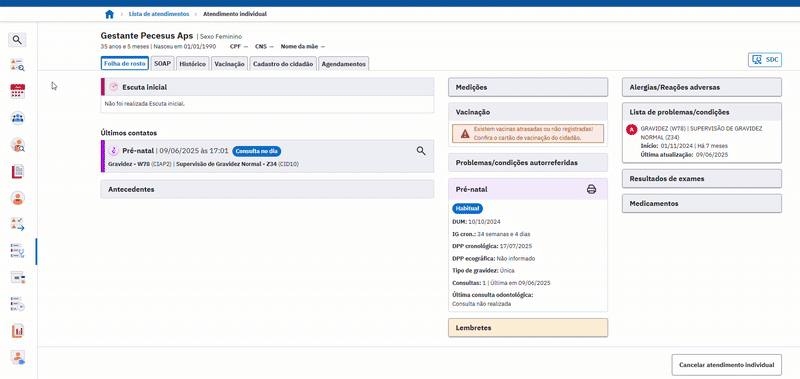
Task: Expand the Antecedentes section
Action: pyautogui.click(x=267, y=189)
